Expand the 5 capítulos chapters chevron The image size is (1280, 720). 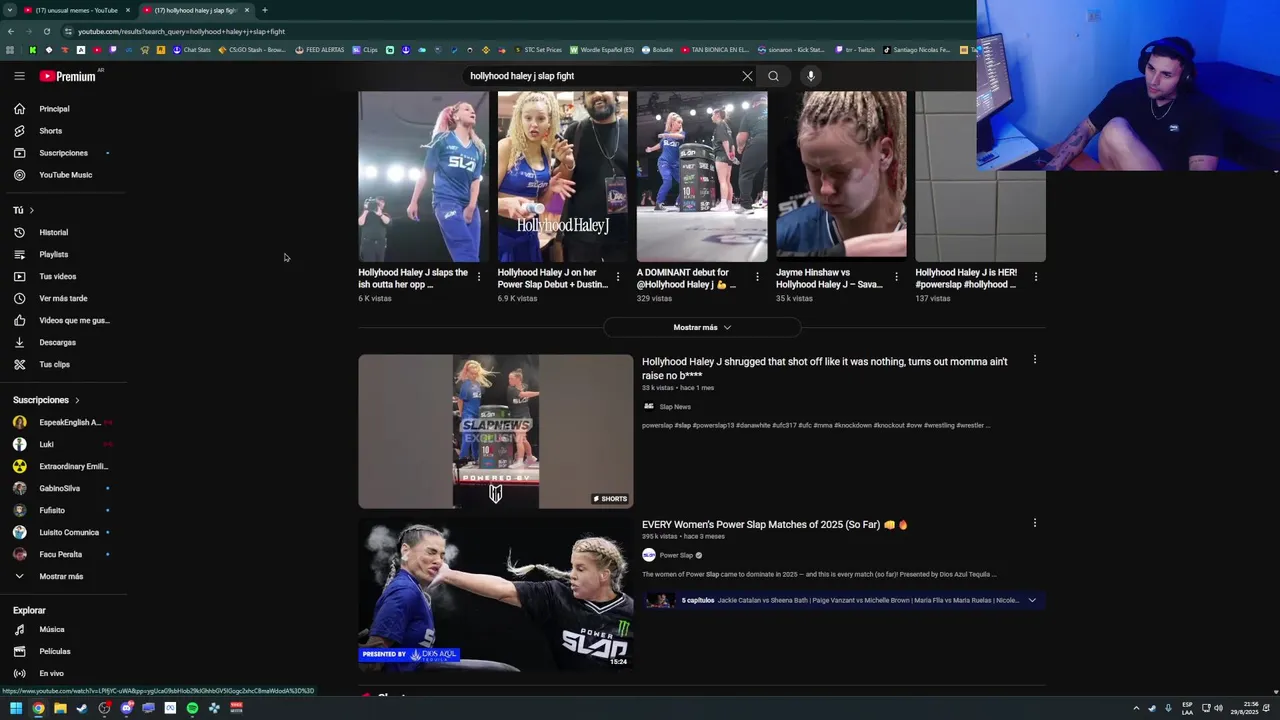coord(1032,600)
